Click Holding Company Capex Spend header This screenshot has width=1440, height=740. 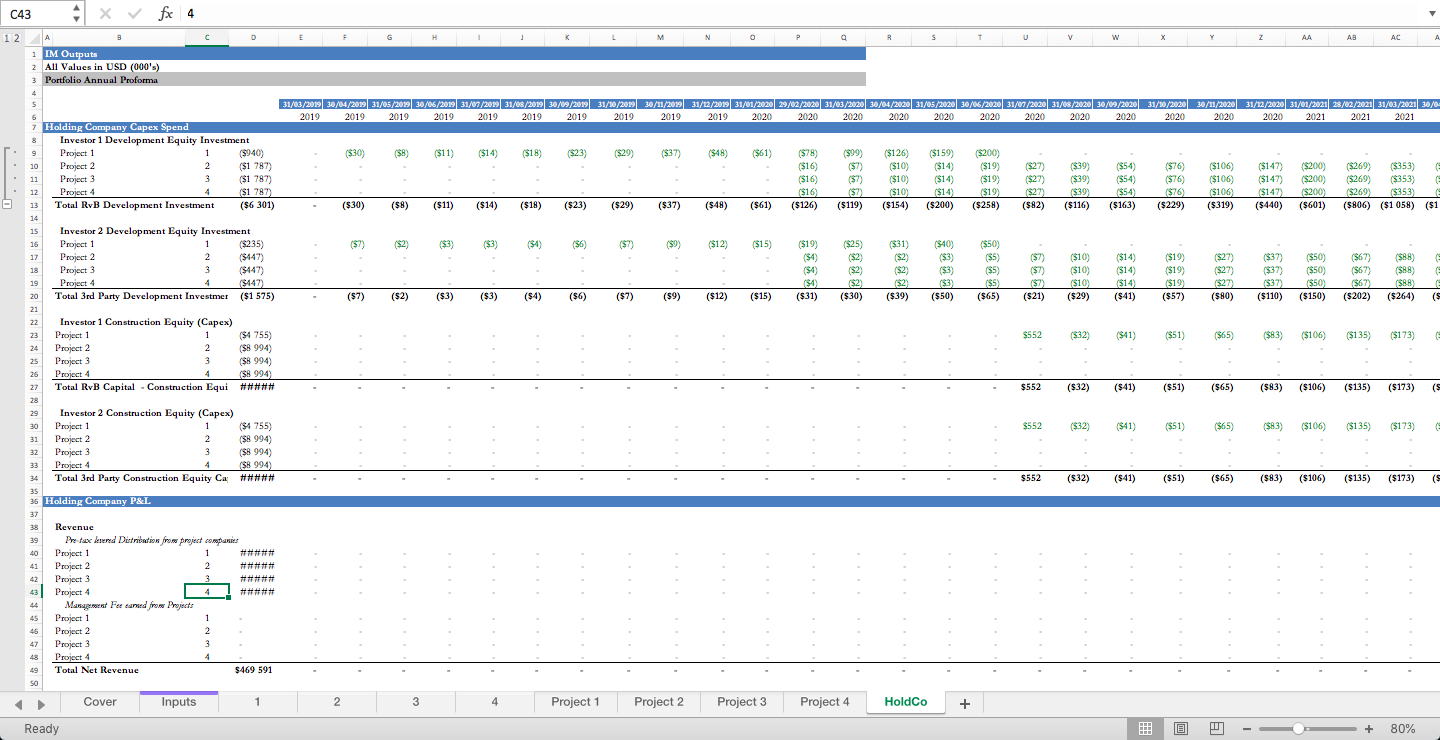117,127
